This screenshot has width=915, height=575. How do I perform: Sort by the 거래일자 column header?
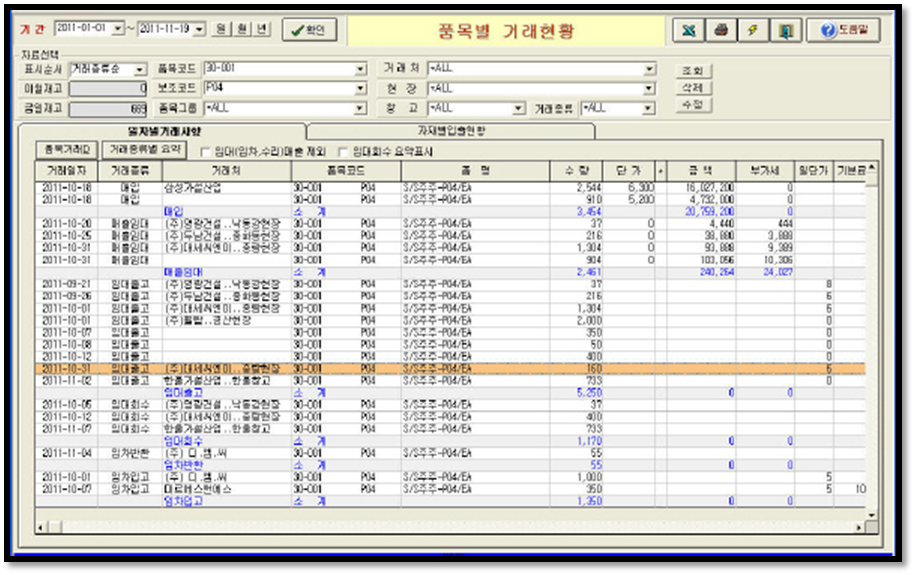(x=67, y=171)
